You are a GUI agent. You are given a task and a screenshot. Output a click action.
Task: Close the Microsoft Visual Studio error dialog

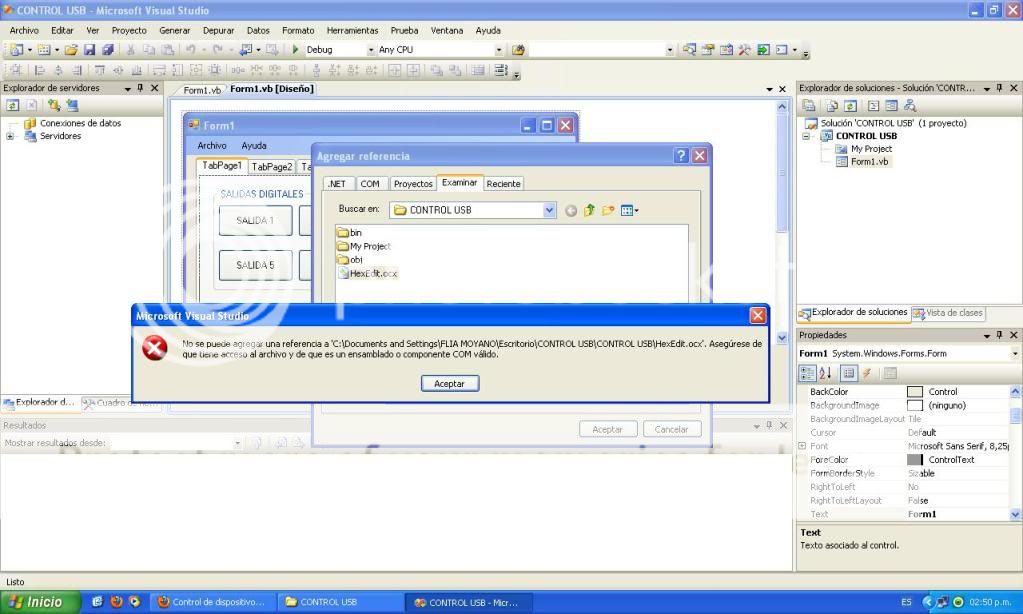point(757,316)
